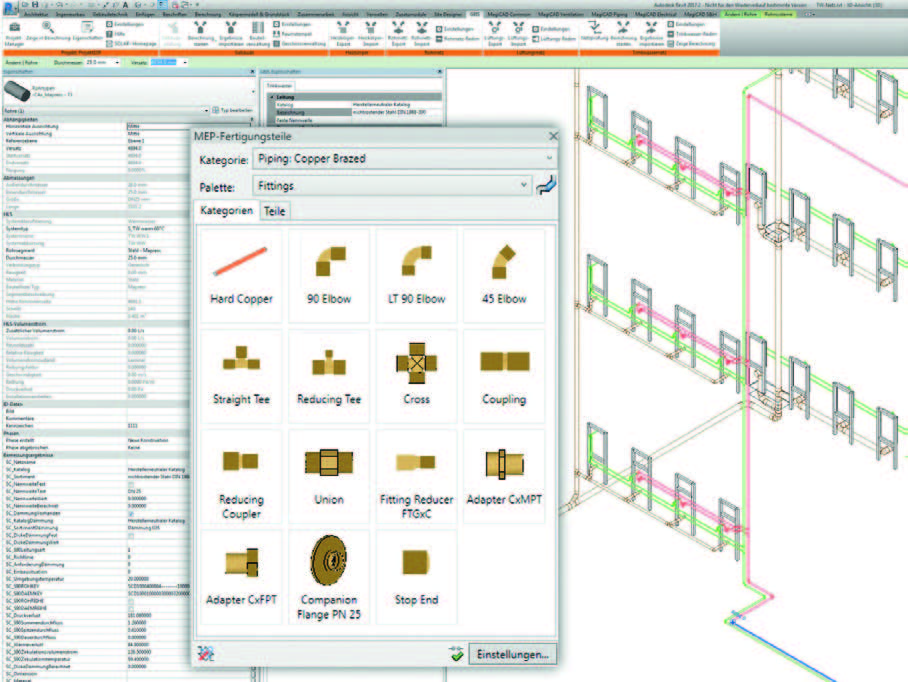This screenshot has height=682, width=908.
Task: Open the Architektur ribbon tab
Action: pyautogui.click(x=36, y=14)
